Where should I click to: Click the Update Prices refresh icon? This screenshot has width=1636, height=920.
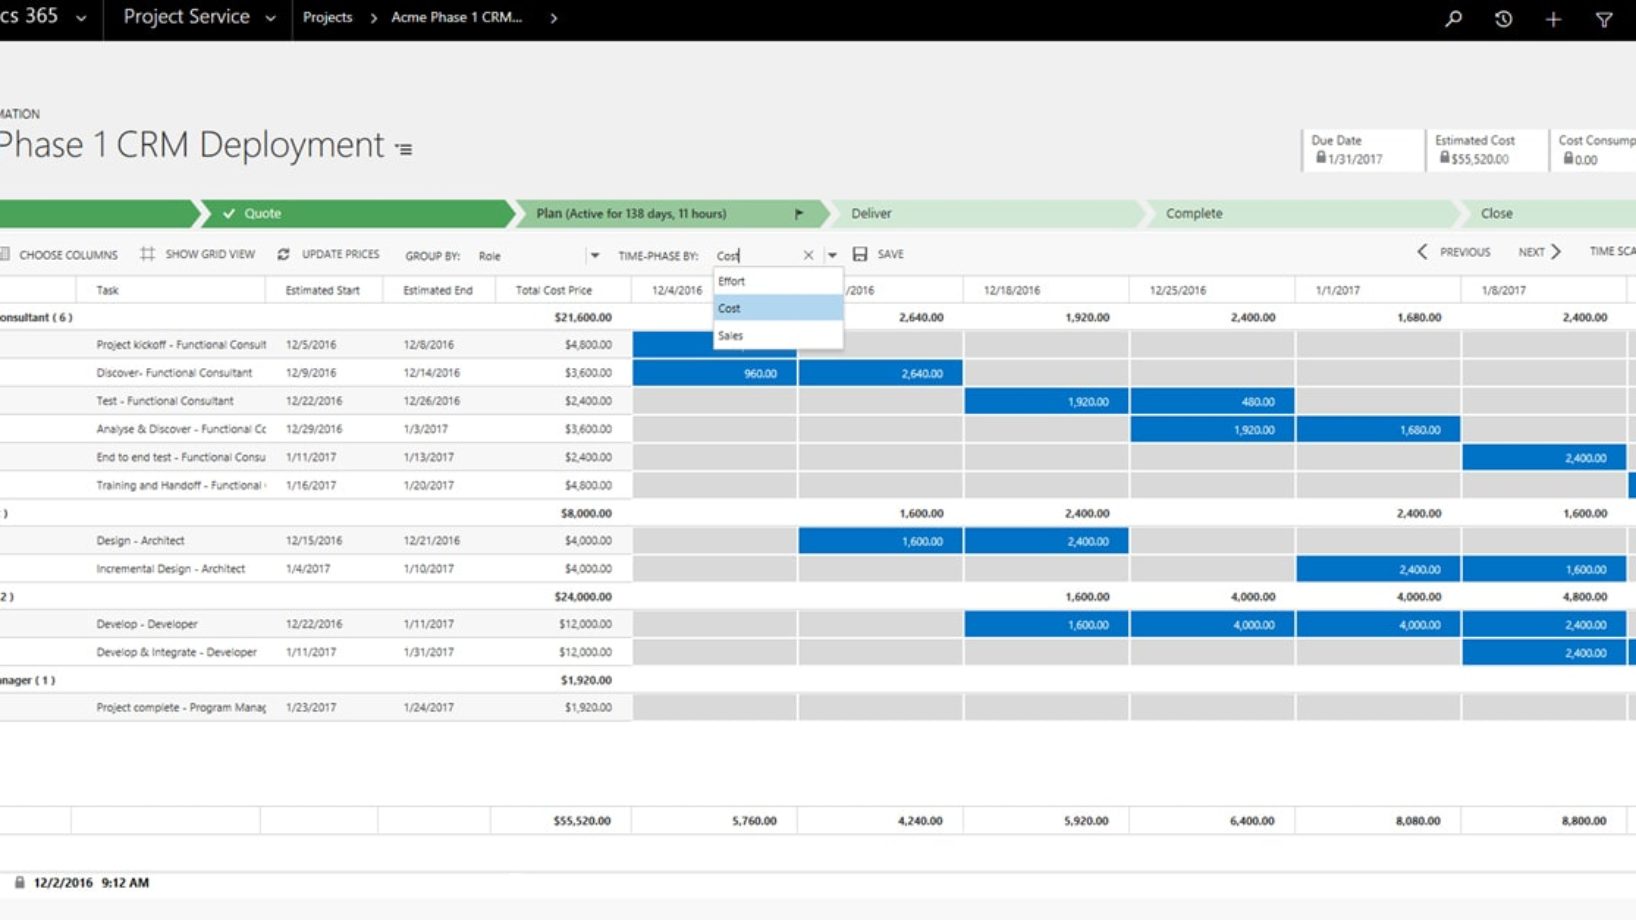point(283,254)
